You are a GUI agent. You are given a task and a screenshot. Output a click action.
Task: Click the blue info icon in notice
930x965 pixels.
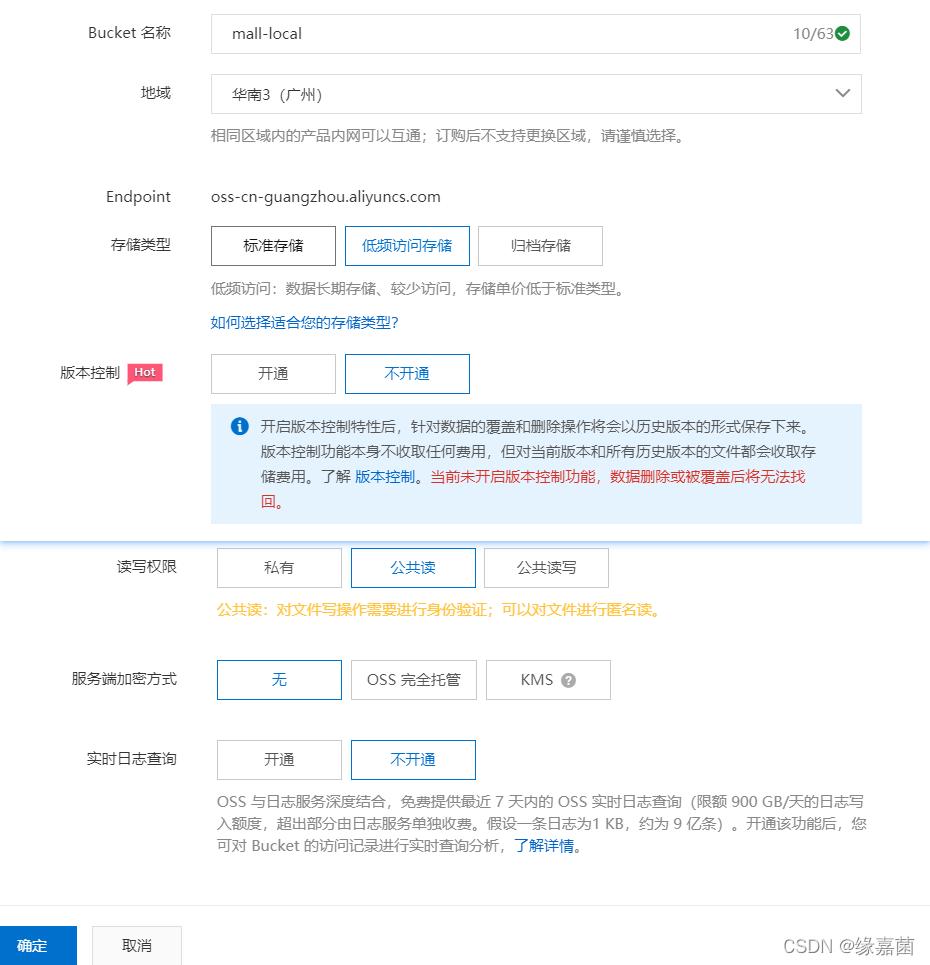coord(239,426)
